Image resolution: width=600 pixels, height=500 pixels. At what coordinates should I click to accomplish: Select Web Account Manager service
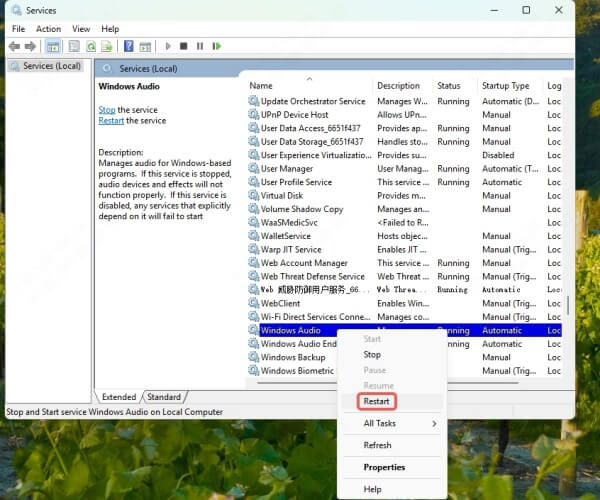pos(405,263)
